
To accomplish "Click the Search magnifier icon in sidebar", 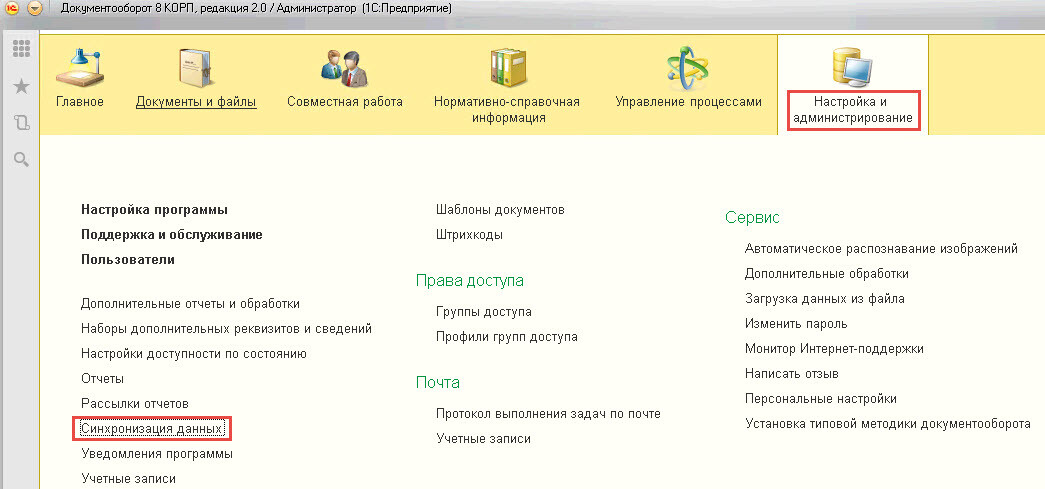I will tap(21, 159).
